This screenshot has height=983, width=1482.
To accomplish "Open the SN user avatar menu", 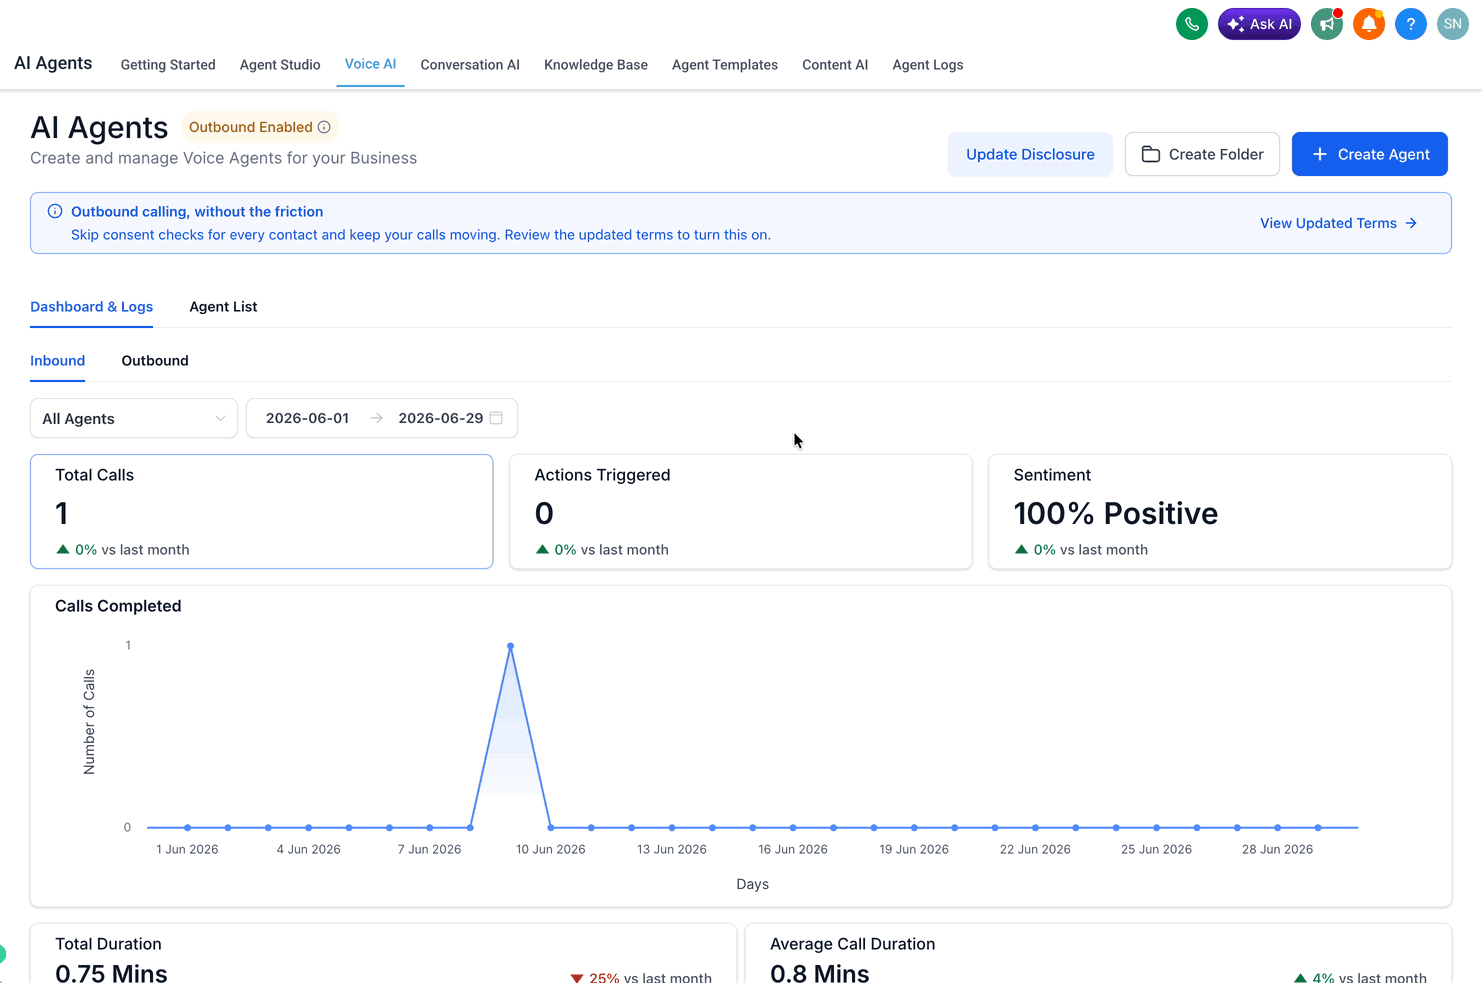I will (1453, 24).
